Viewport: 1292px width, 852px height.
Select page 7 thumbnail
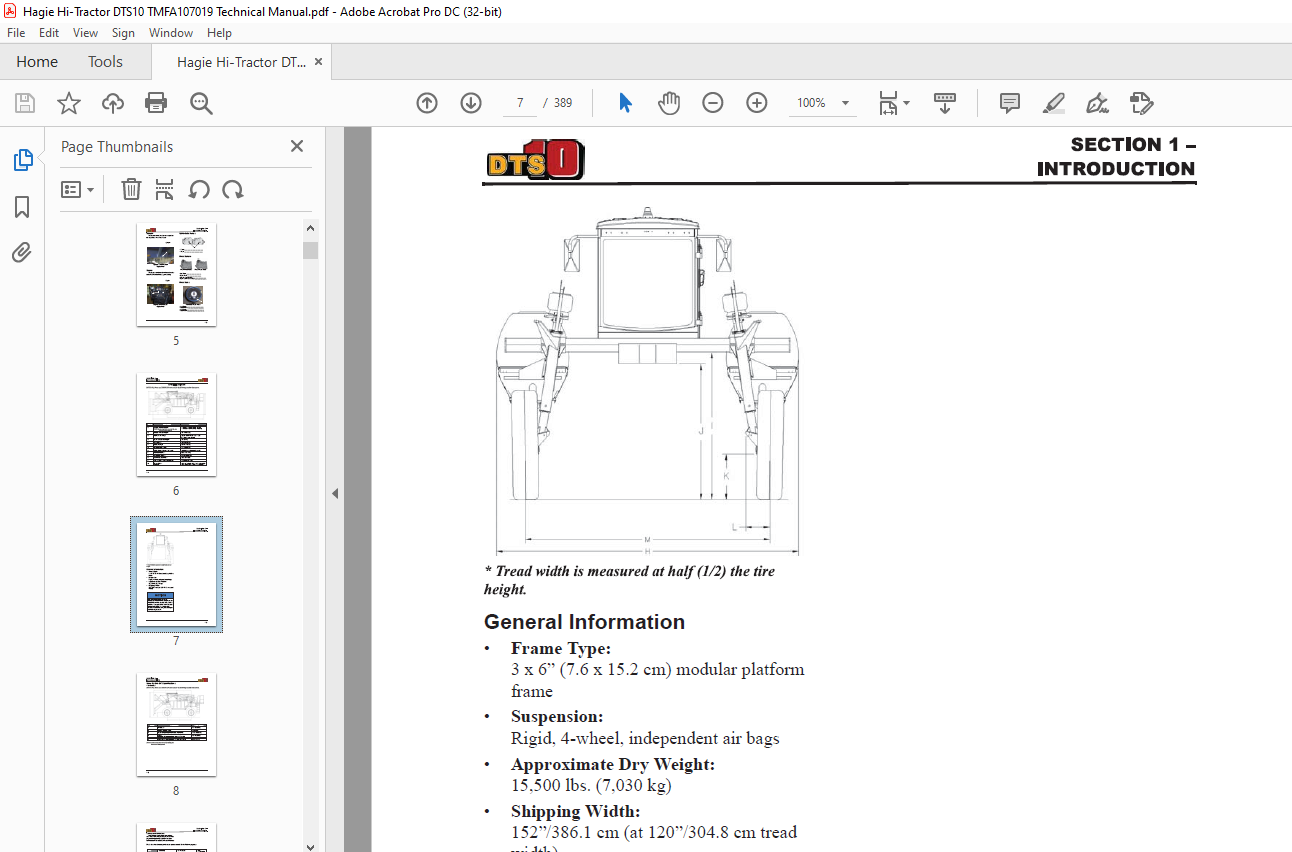[x=176, y=574]
